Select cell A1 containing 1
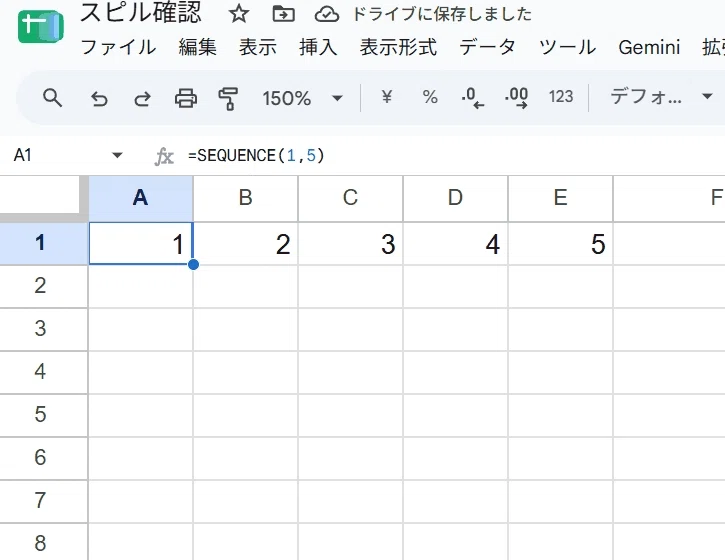Viewport: 725px width, 560px height. tap(141, 243)
